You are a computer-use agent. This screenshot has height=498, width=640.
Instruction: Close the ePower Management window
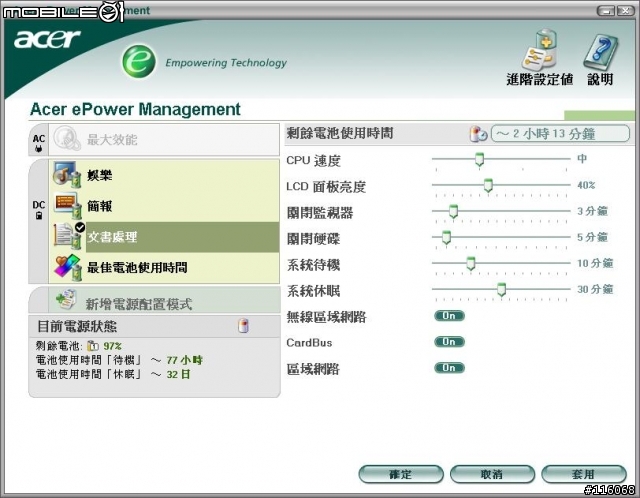pos(625,11)
